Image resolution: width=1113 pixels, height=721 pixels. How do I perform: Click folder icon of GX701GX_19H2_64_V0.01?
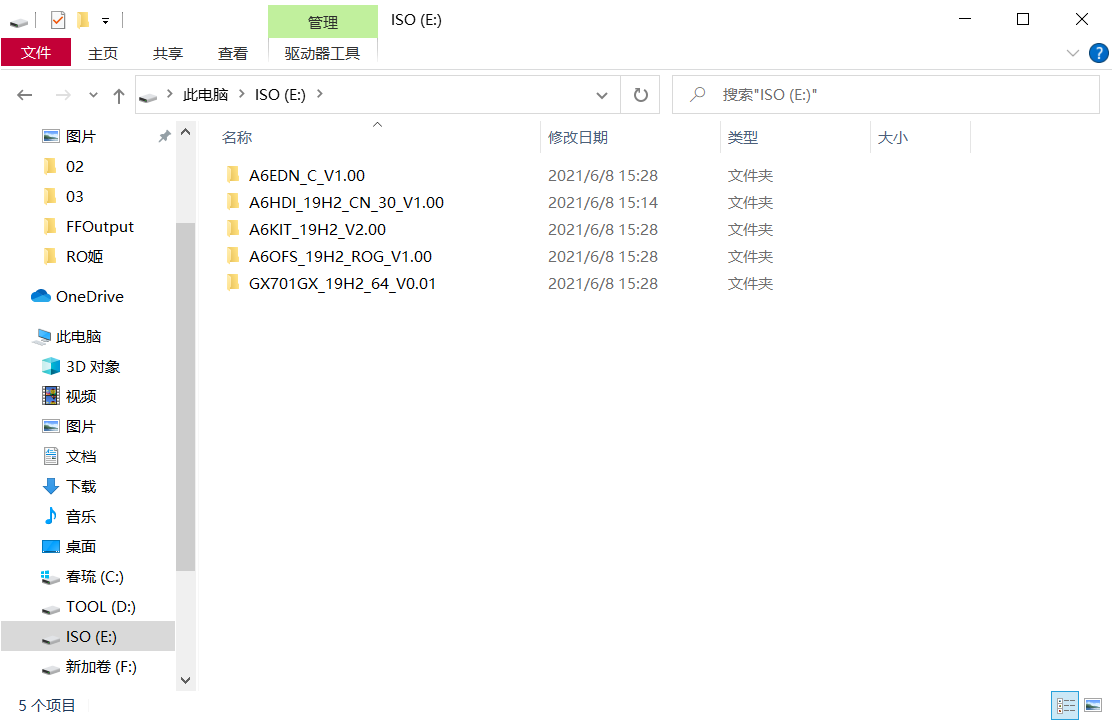pyautogui.click(x=233, y=282)
